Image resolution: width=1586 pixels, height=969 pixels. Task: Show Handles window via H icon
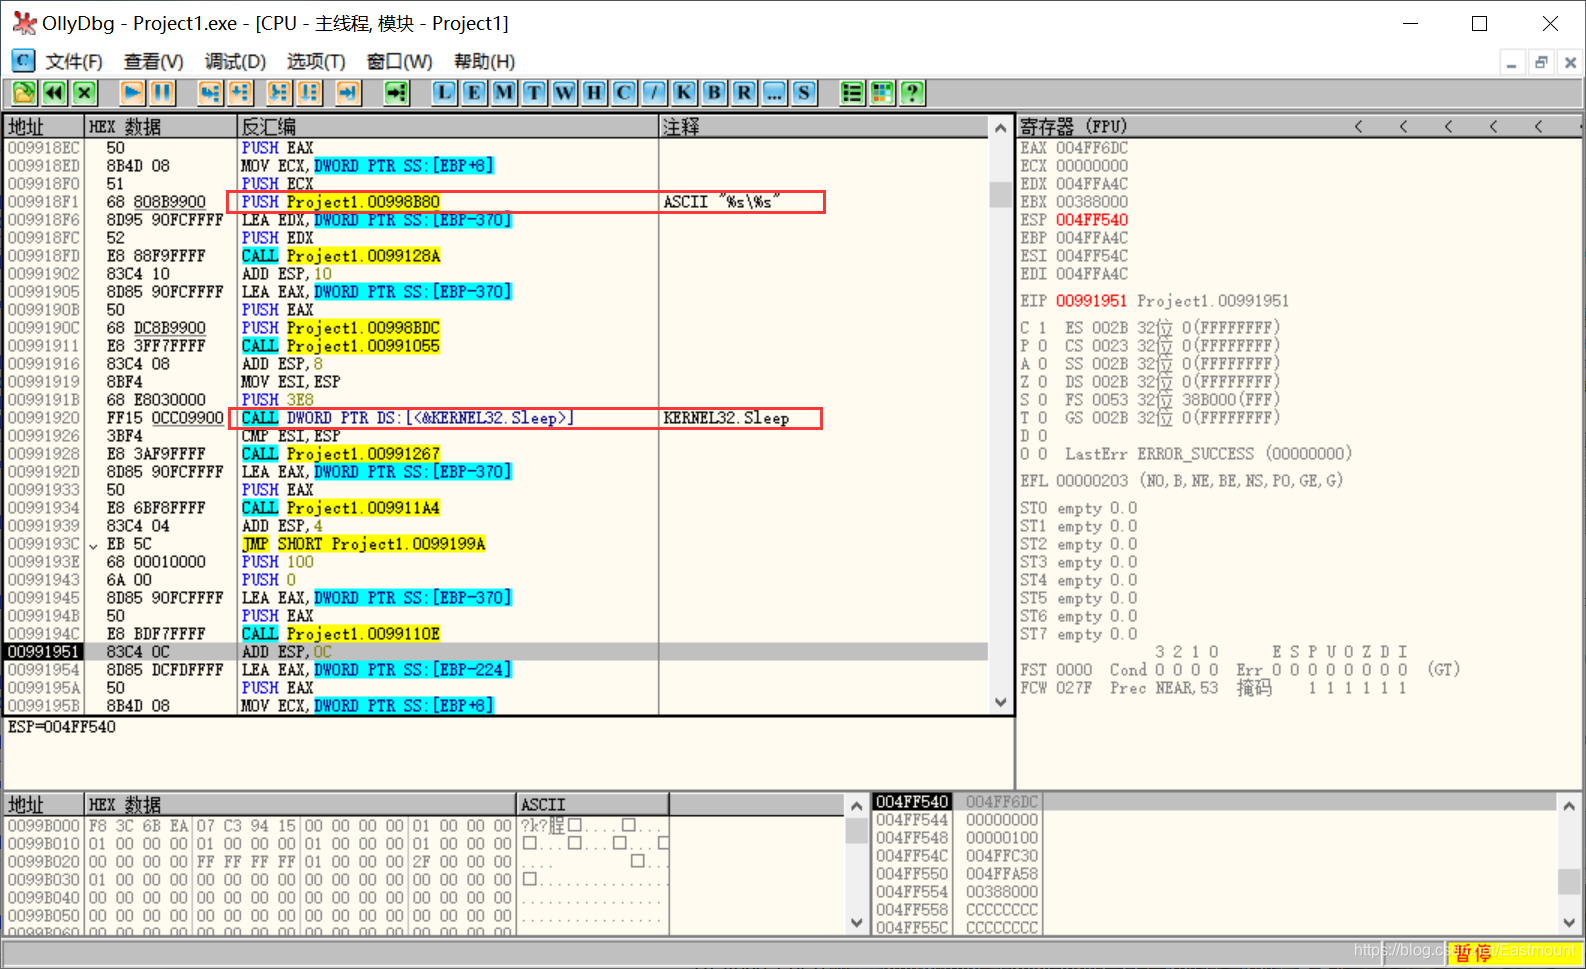[x=594, y=93]
